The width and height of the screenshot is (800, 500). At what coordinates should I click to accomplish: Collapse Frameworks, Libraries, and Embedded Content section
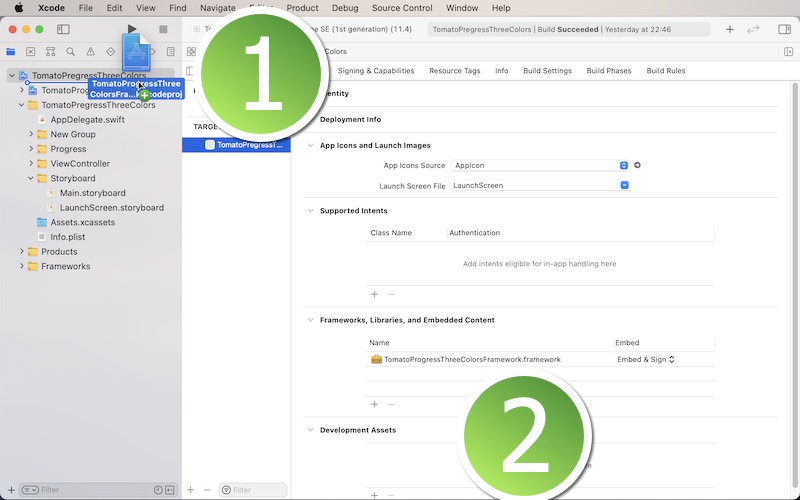310,320
